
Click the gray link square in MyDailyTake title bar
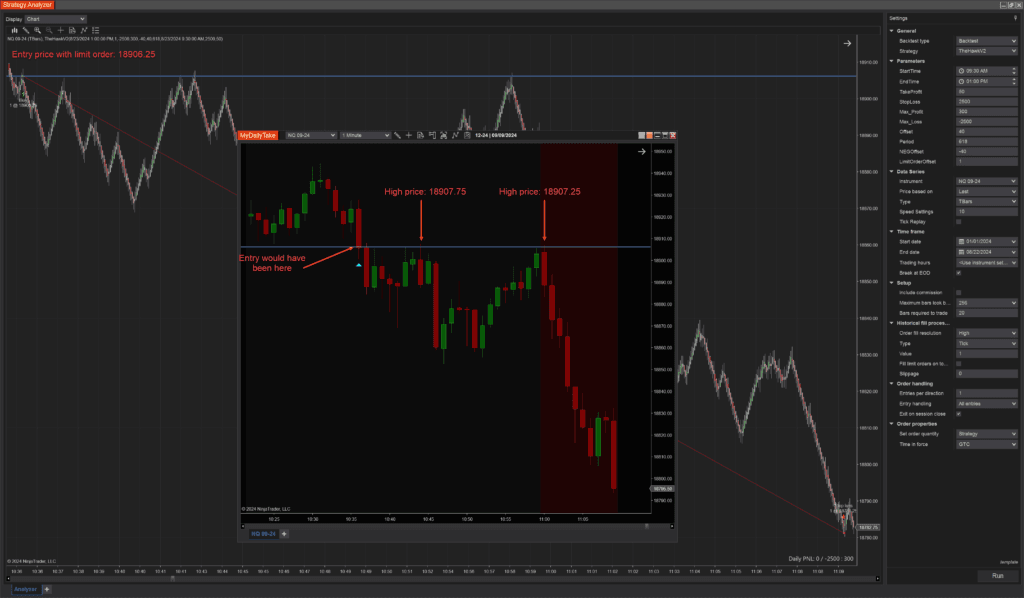(641, 135)
